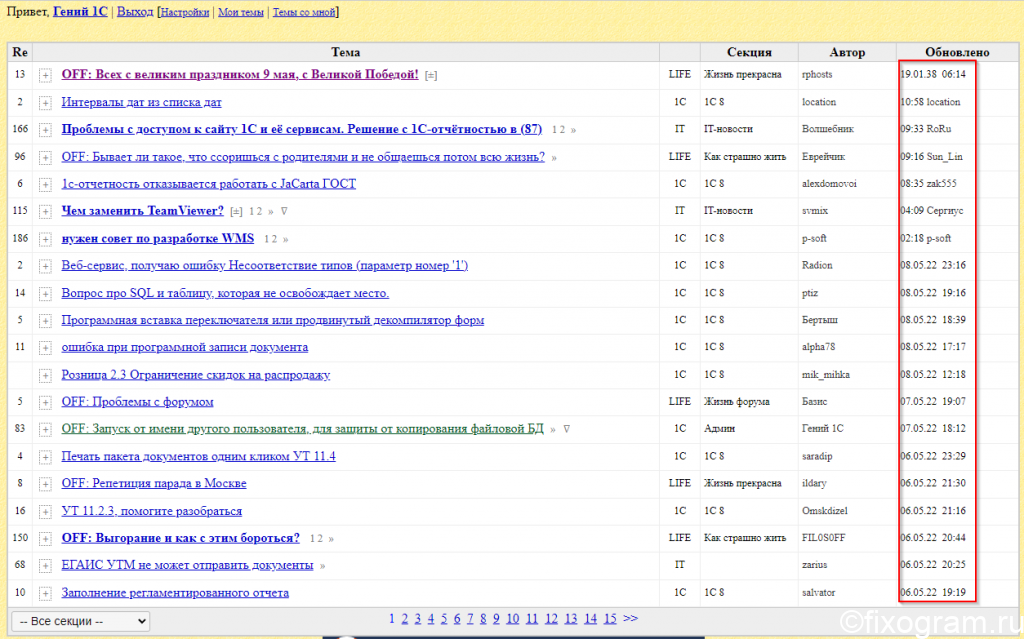Expand the plus box beside 'Чем заменить TeamViewer?'
The width and height of the screenshot is (1024, 639).
[45, 212]
